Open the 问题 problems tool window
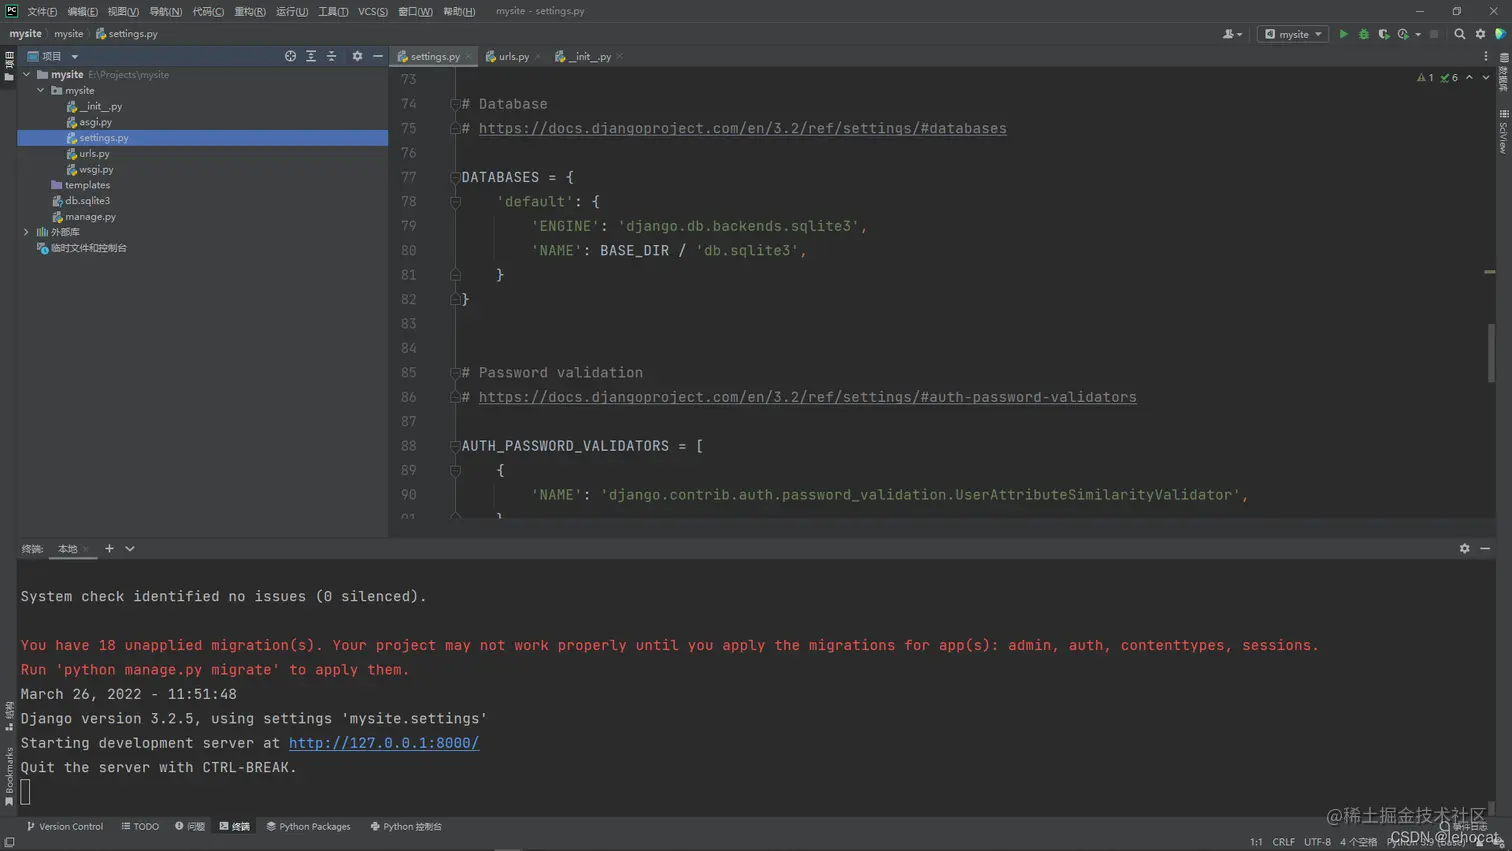The height and width of the screenshot is (851, 1512). pos(190,827)
